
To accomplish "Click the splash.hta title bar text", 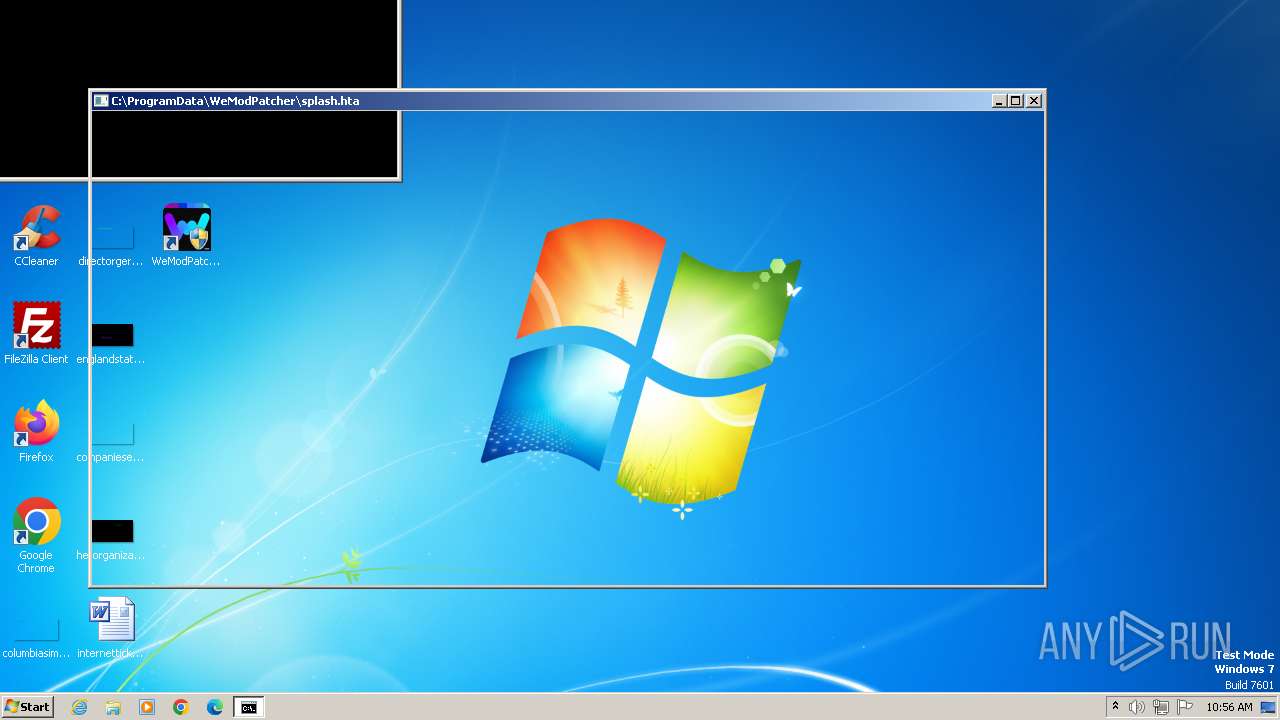I will coord(235,101).
